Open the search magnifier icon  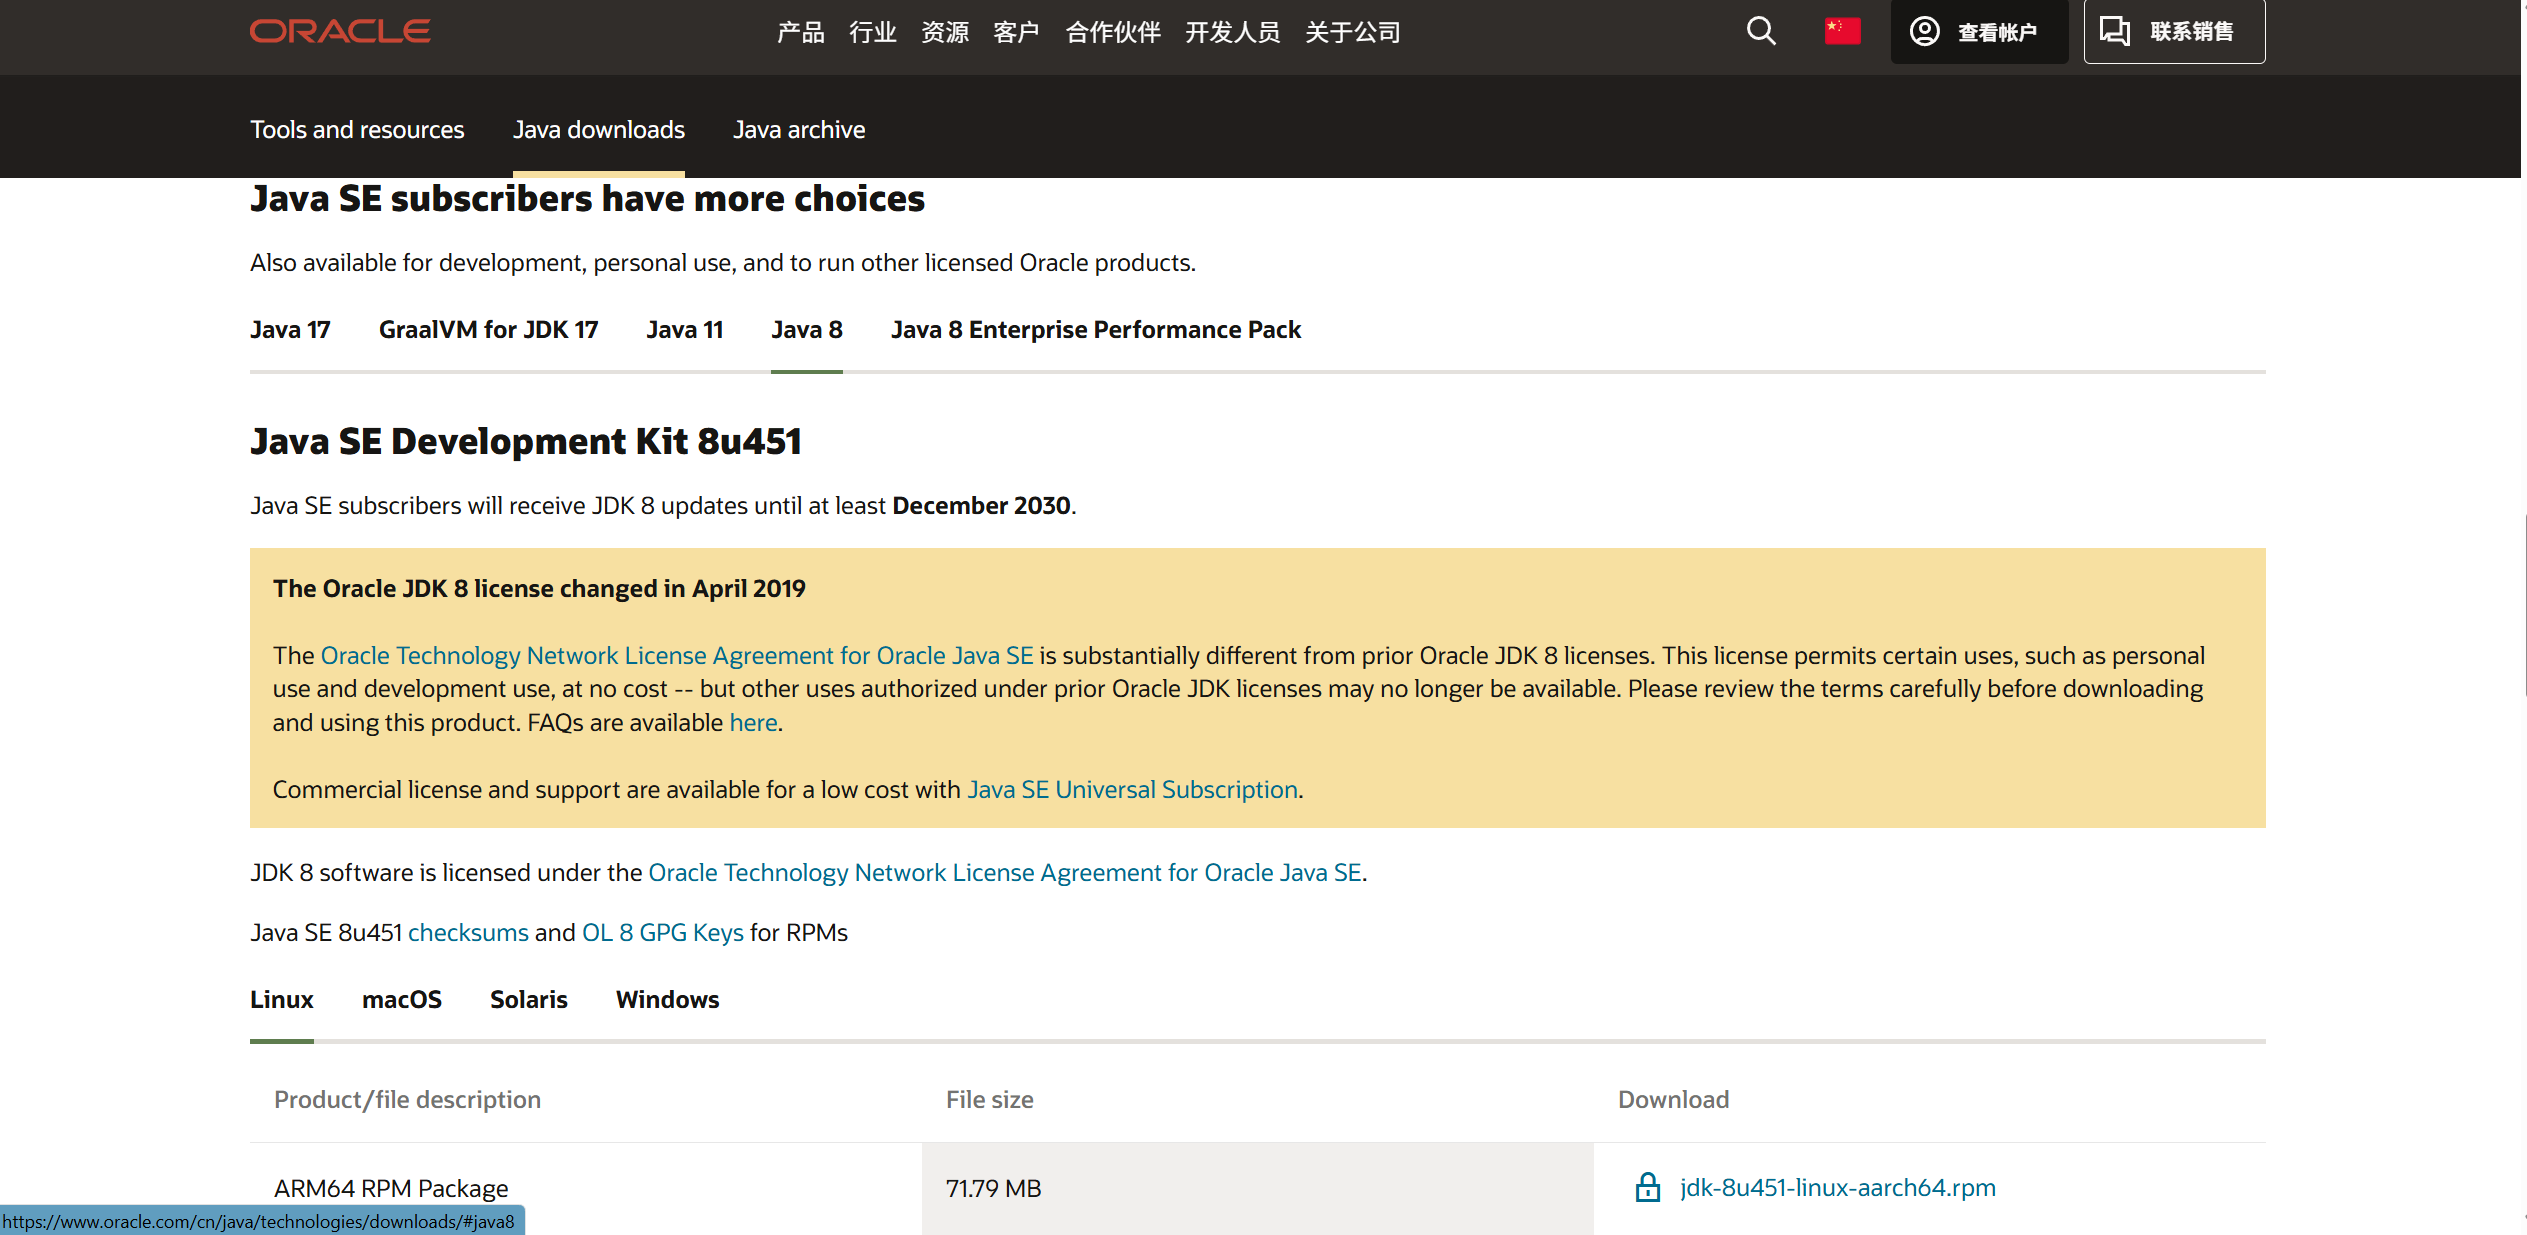pyautogui.click(x=1760, y=31)
